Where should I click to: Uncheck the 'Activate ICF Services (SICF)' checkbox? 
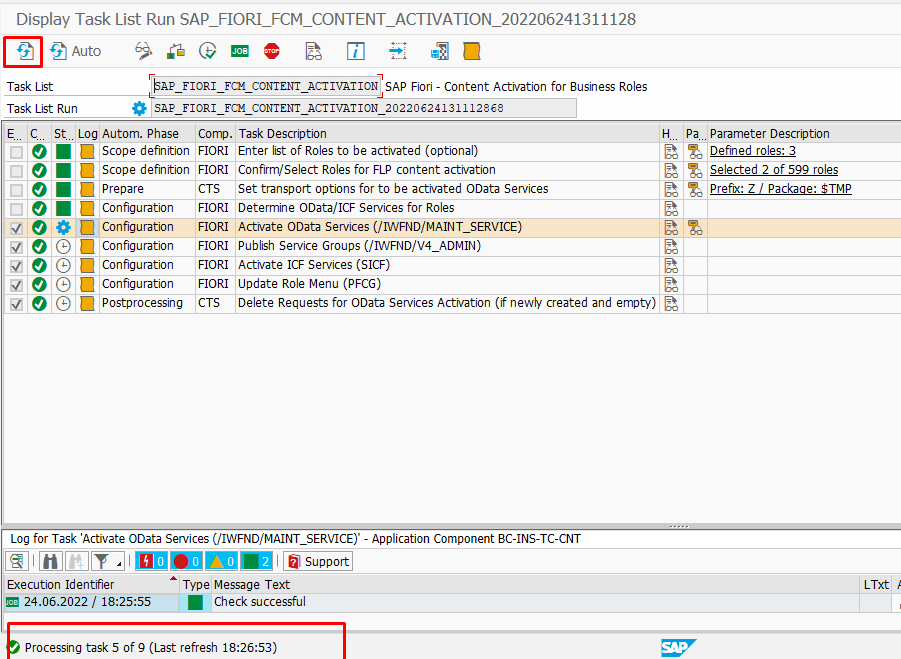coord(17,265)
